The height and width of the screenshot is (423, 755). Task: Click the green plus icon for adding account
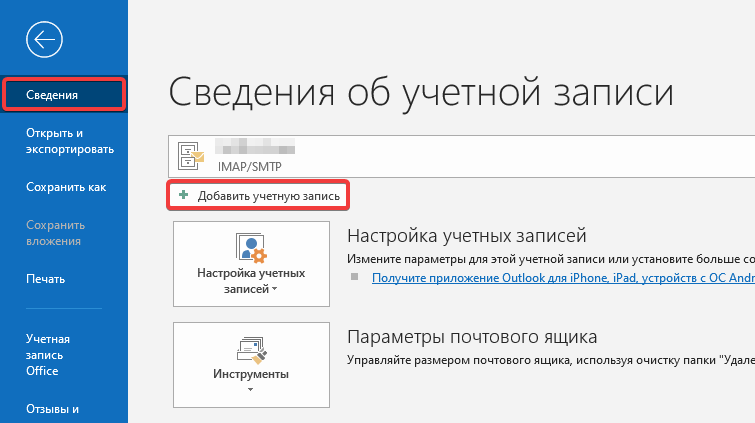tap(183, 196)
